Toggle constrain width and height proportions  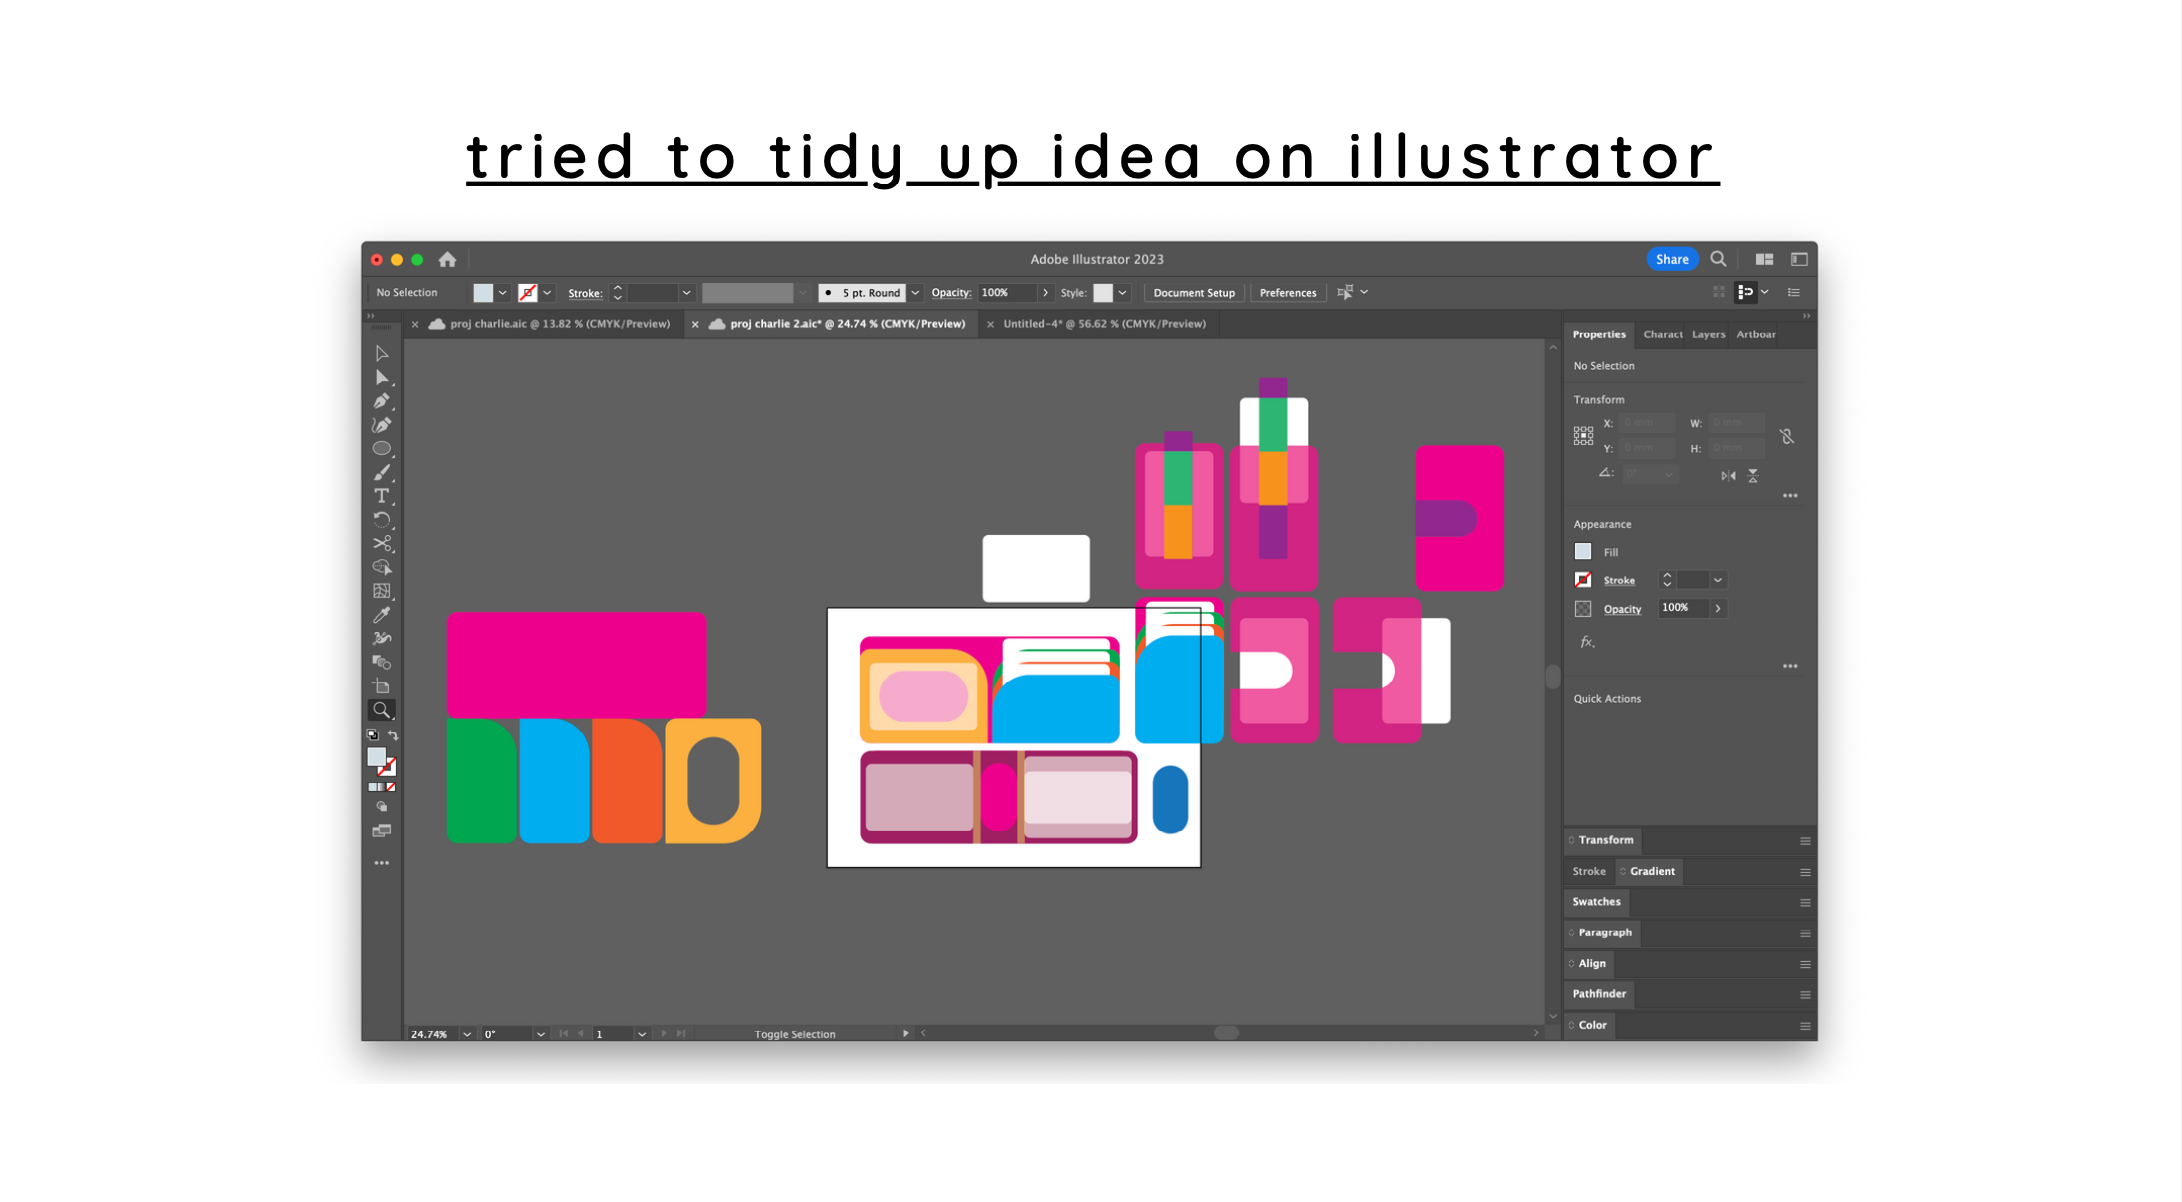pos(1787,436)
